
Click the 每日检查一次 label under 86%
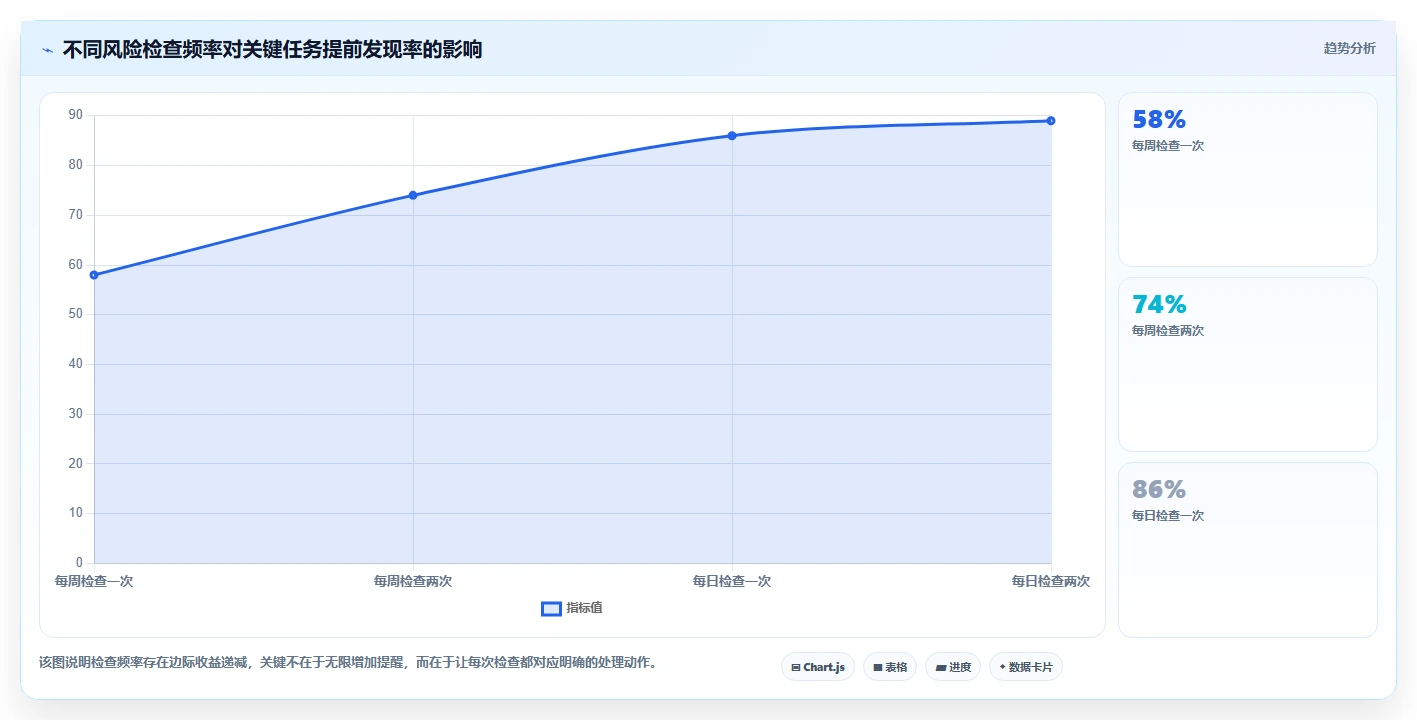coord(1168,516)
